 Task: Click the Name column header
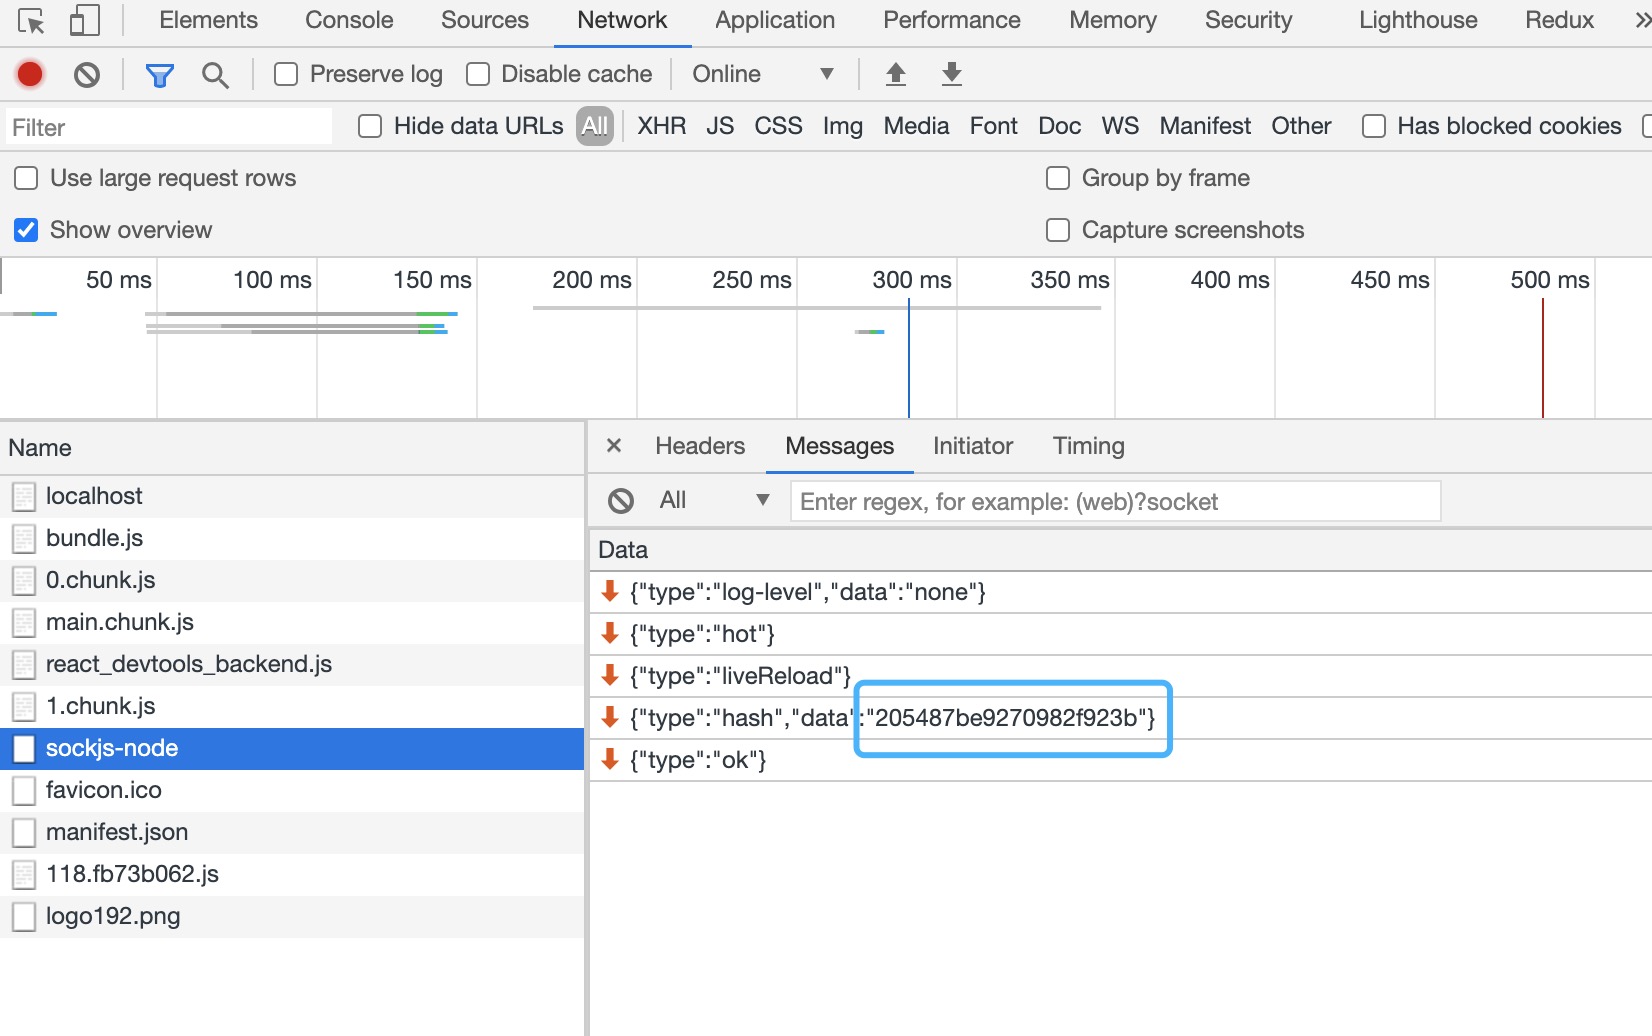point(292,448)
